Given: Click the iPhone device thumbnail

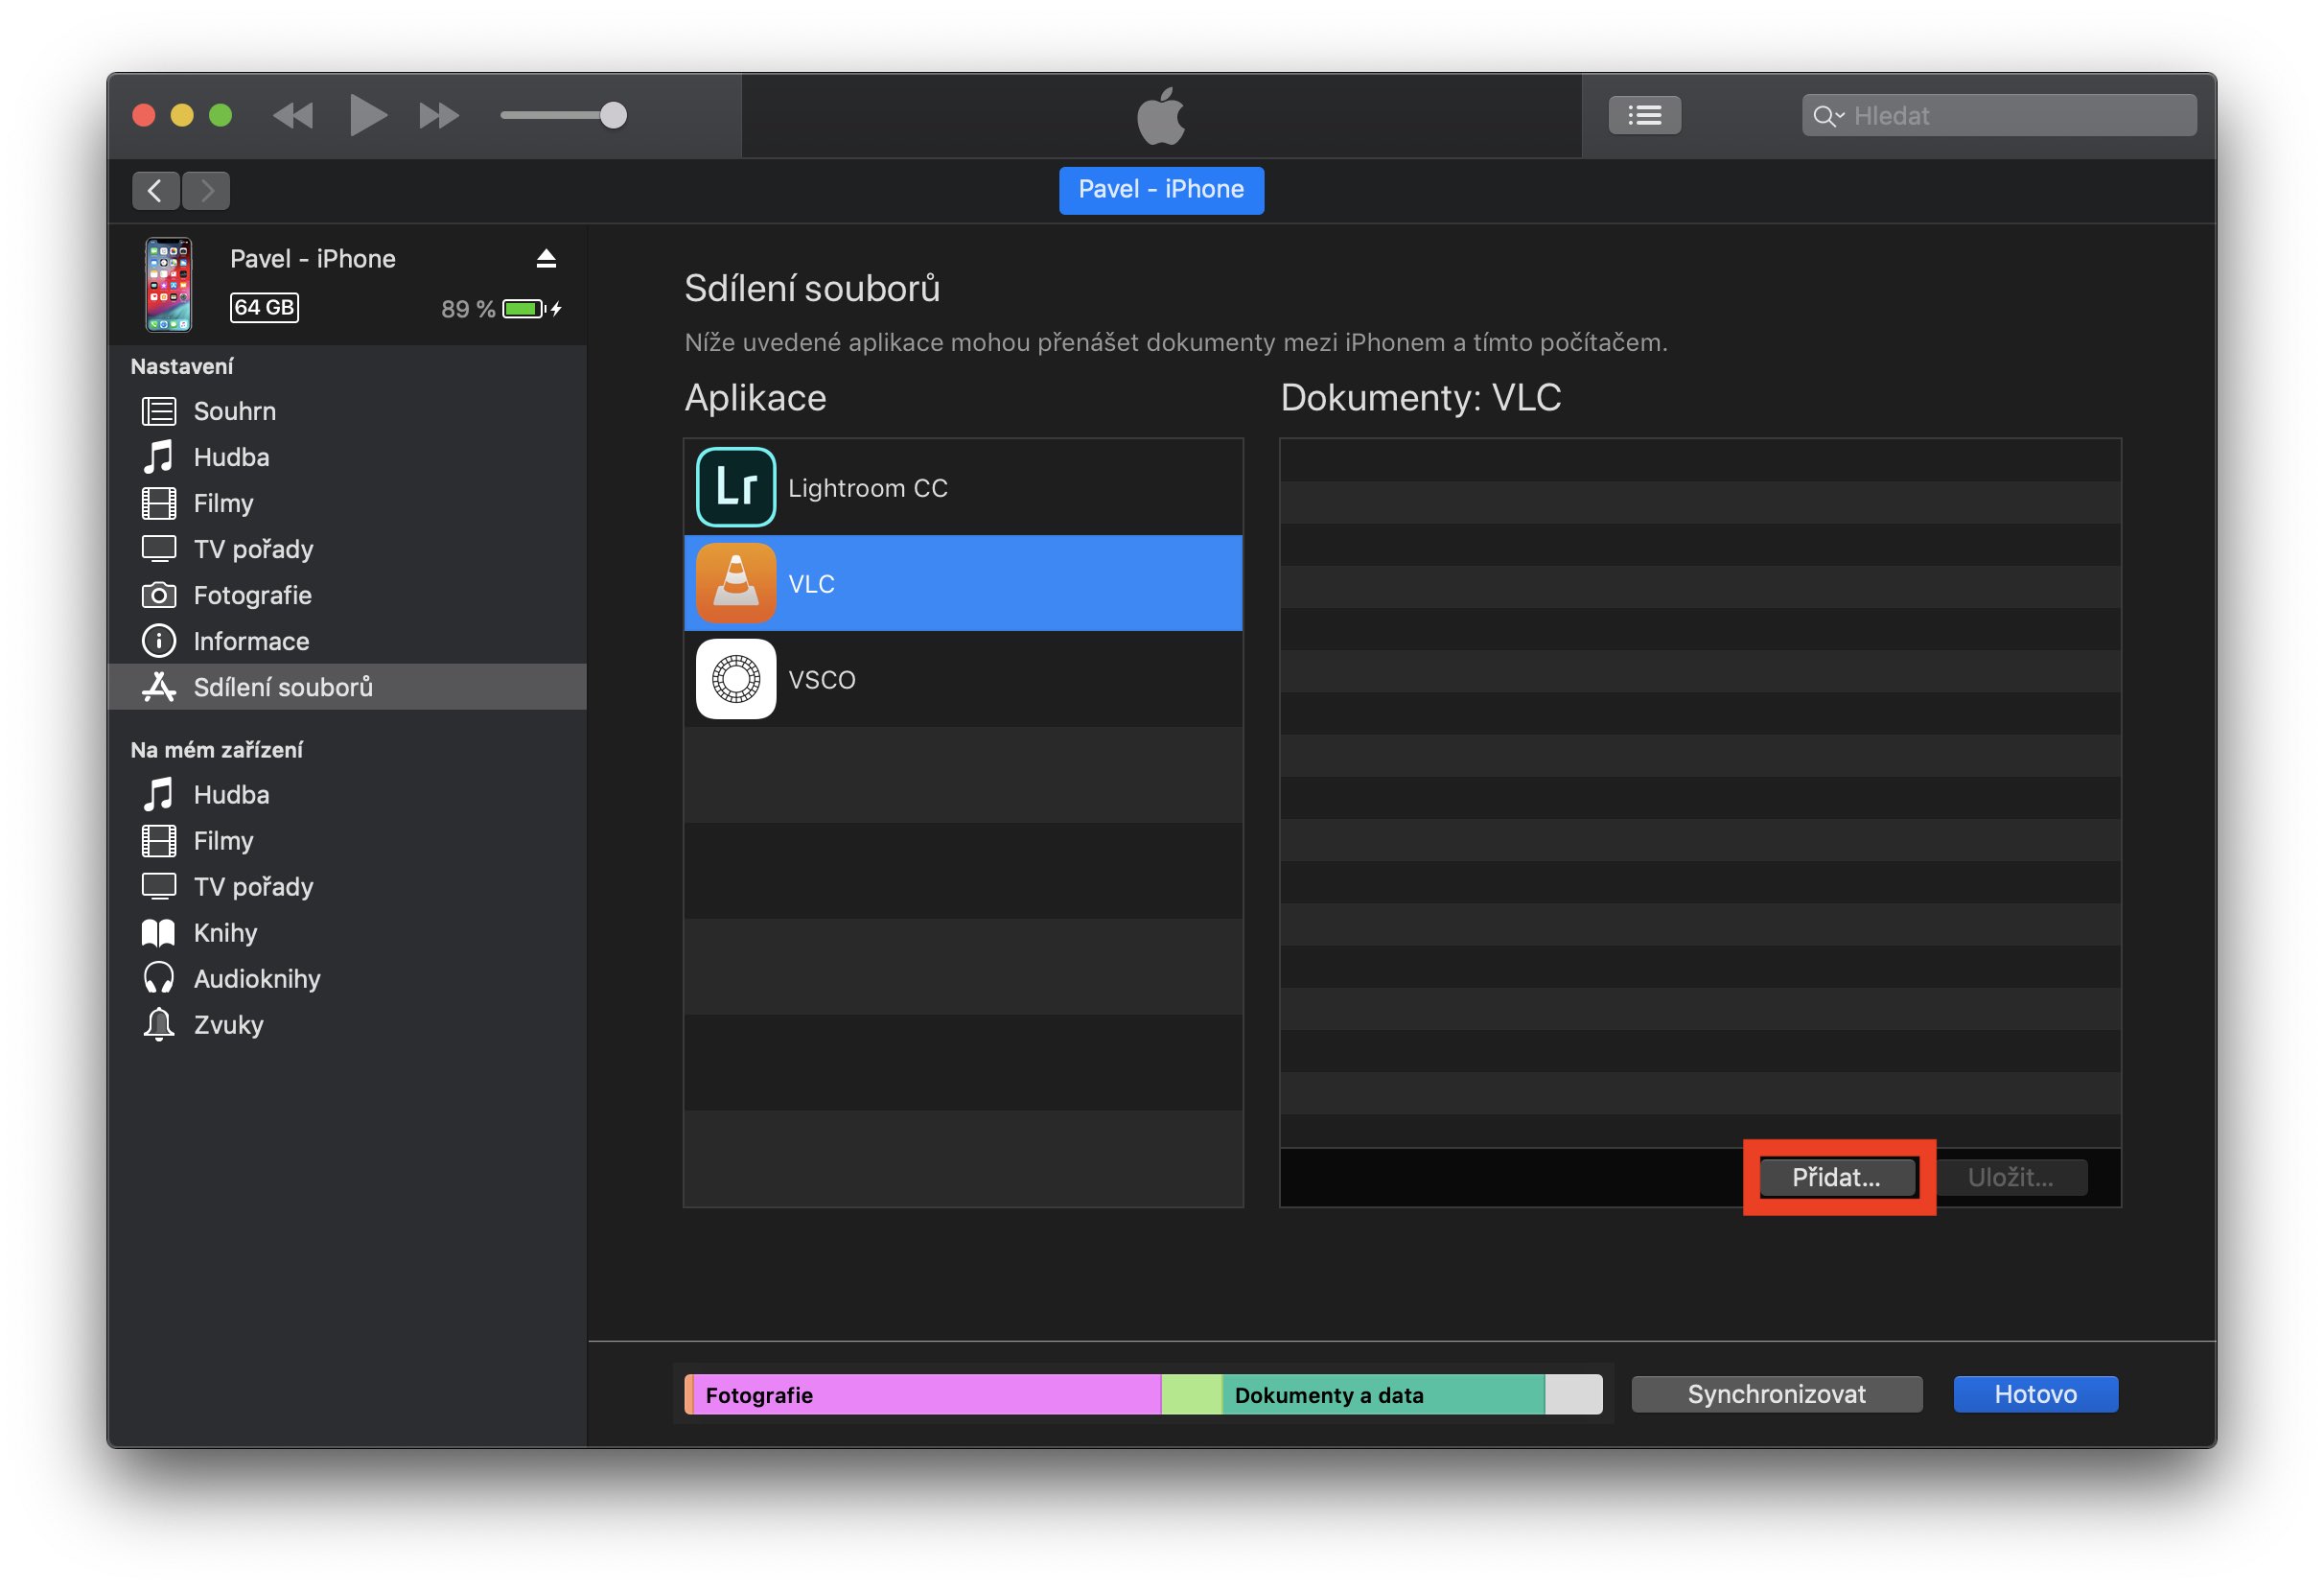Looking at the screenshot, I should pyautogui.click(x=168, y=284).
